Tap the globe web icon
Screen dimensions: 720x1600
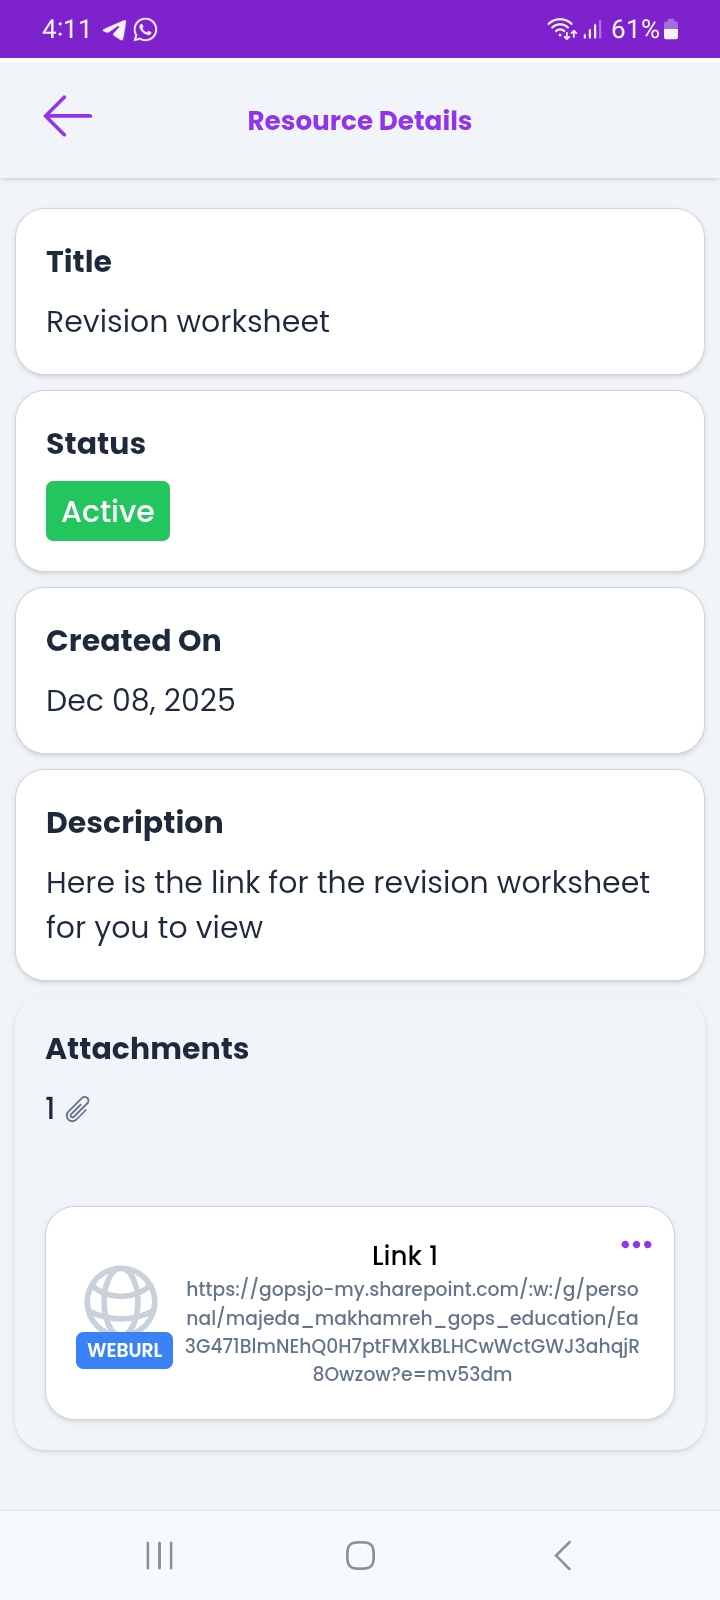(x=121, y=1301)
